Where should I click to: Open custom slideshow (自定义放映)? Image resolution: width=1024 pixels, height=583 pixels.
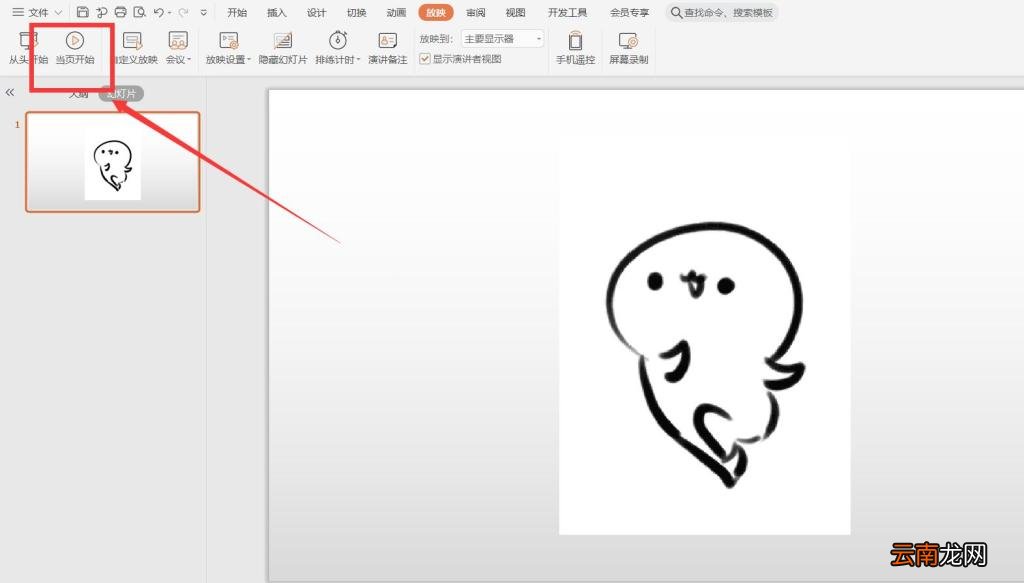pos(134,48)
